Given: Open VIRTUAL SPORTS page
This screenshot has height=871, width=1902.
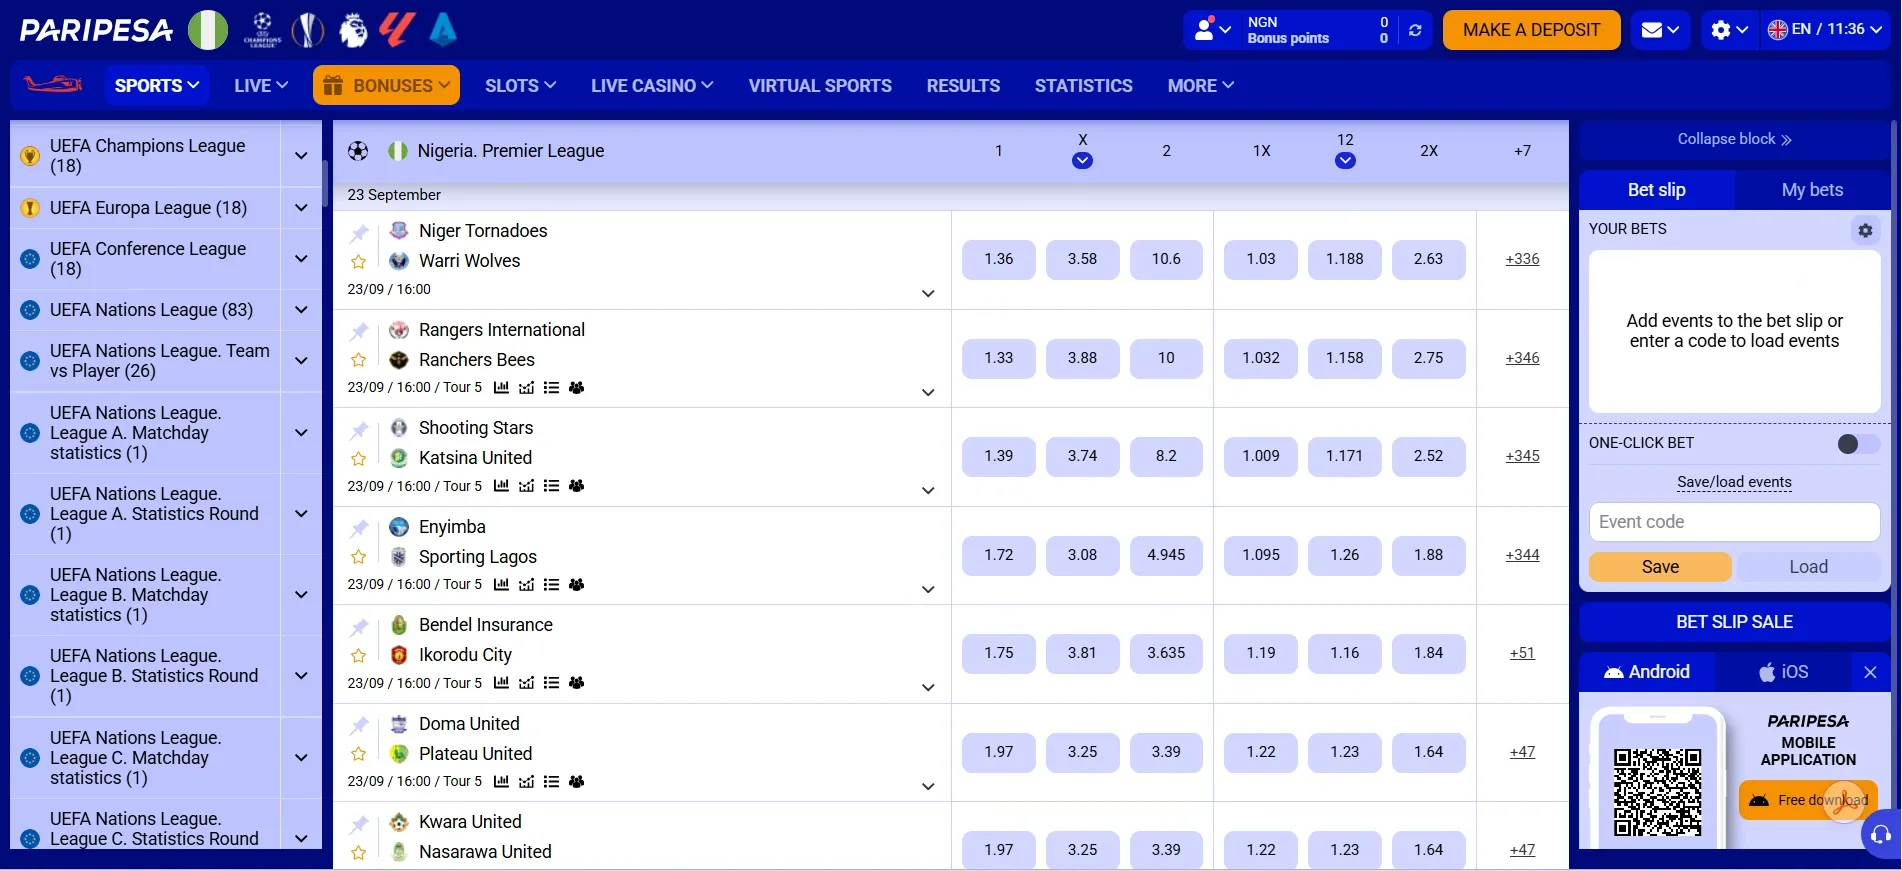Looking at the screenshot, I should click(820, 86).
